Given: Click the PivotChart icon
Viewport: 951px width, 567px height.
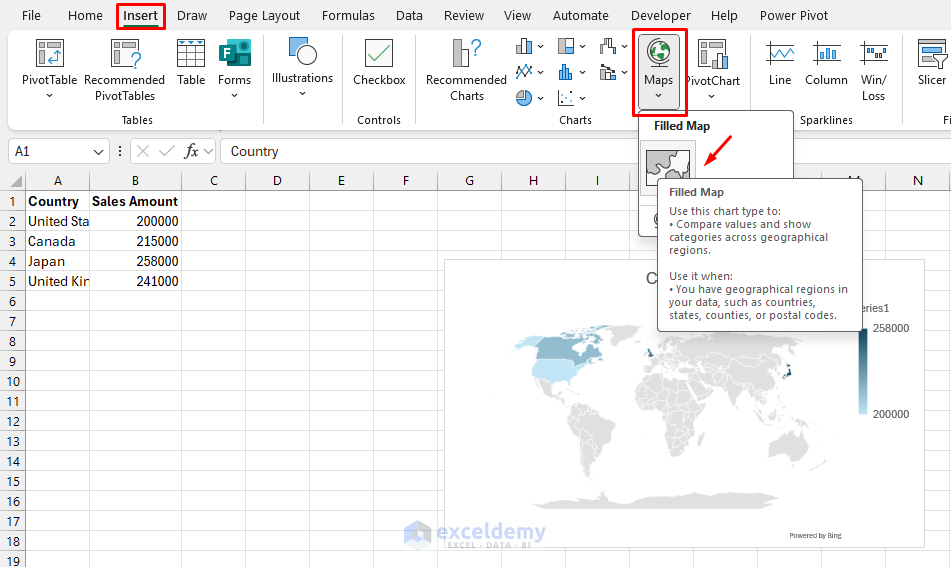Looking at the screenshot, I should click(x=712, y=53).
